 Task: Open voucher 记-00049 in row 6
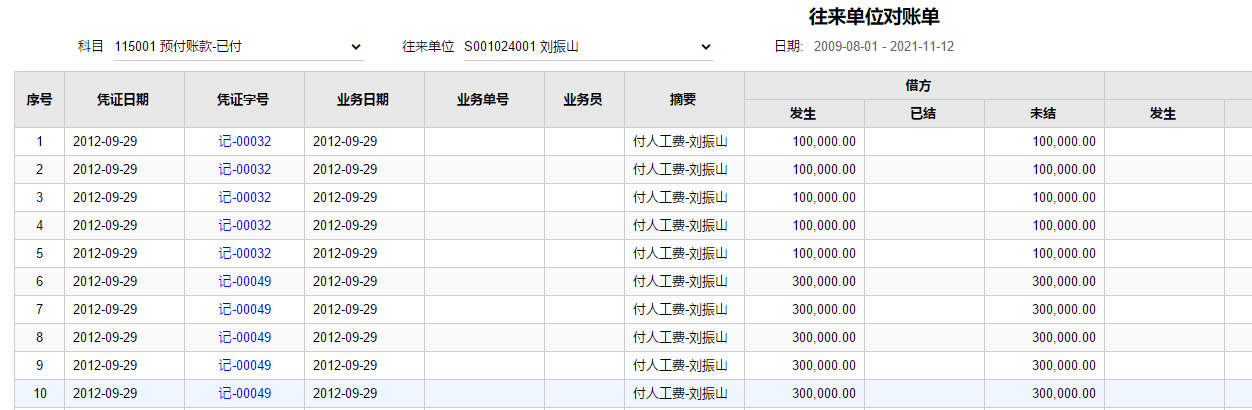[245, 281]
